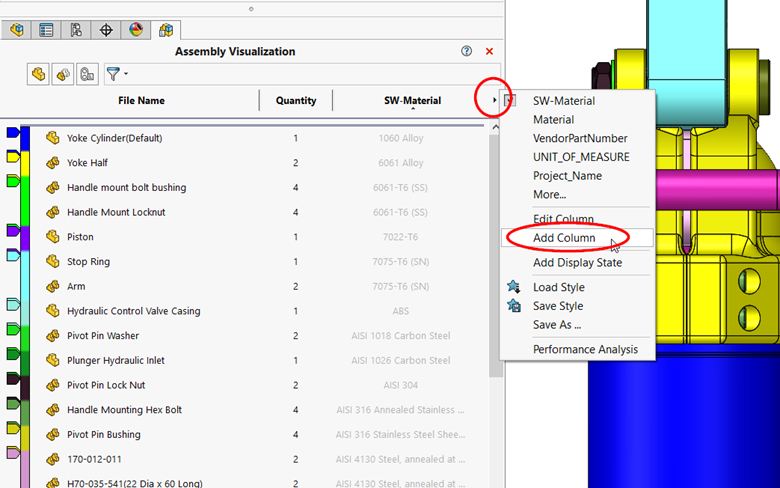The height and width of the screenshot is (488, 780).
Task: Open the DimXpertManager crosshair tab
Action: tap(105, 30)
